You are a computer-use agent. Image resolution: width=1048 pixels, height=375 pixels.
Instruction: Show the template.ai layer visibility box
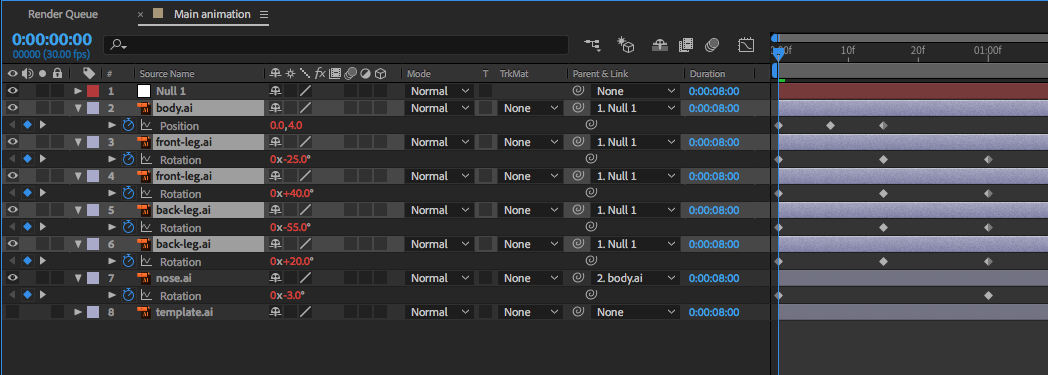pos(12,312)
